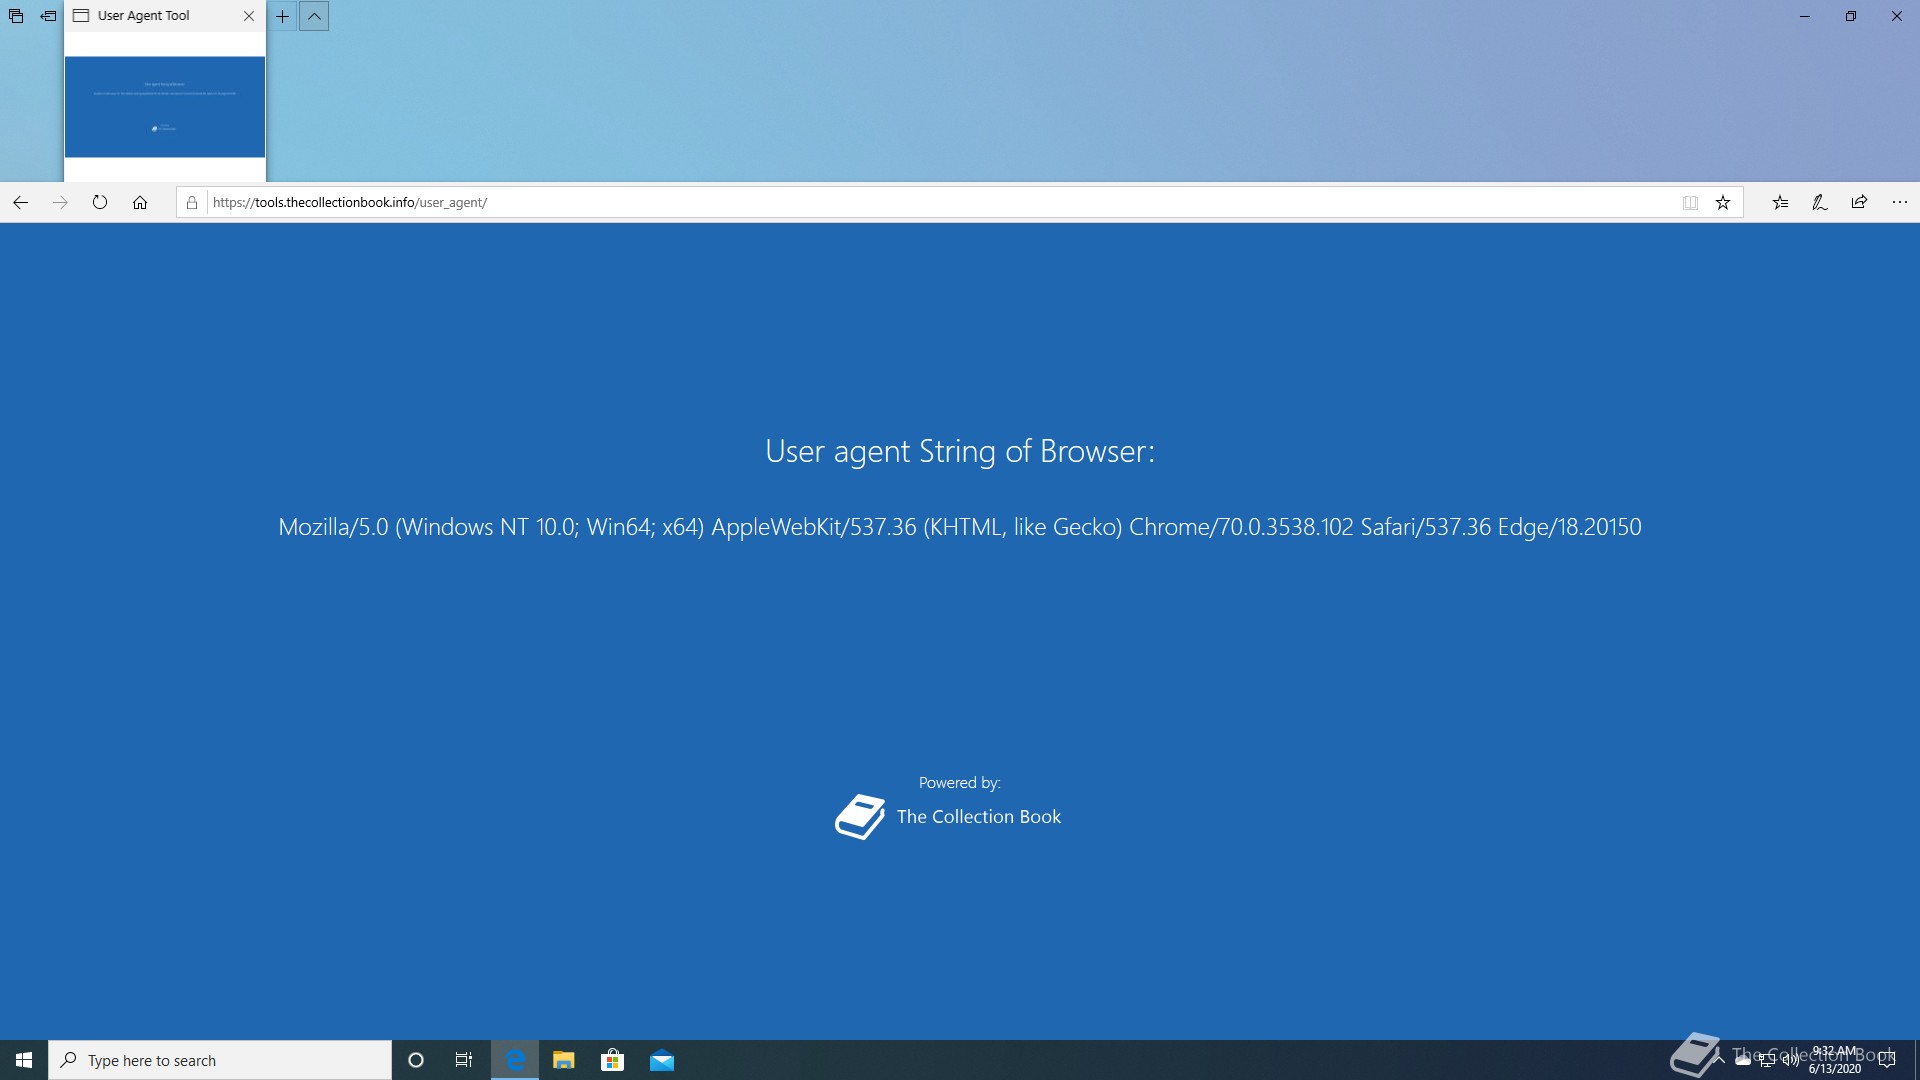The width and height of the screenshot is (1920, 1080).
Task: Open the favorites hub icon
Action: pyautogui.click(x=1780, y=202)
